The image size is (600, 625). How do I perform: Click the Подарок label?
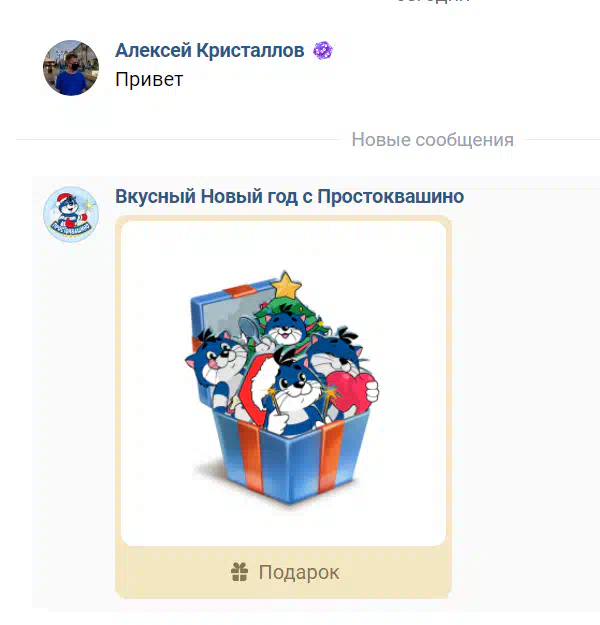[299, 572]
